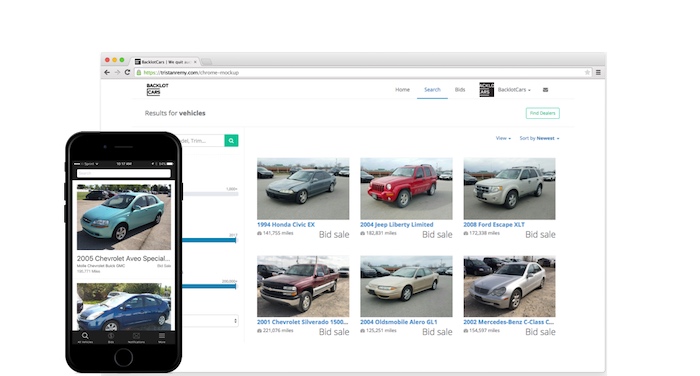The height and width of the screenshot is (376, 700).
Task: Open the 2002 Mercedes-Benz C-Class link
Action: pos(508,322)
